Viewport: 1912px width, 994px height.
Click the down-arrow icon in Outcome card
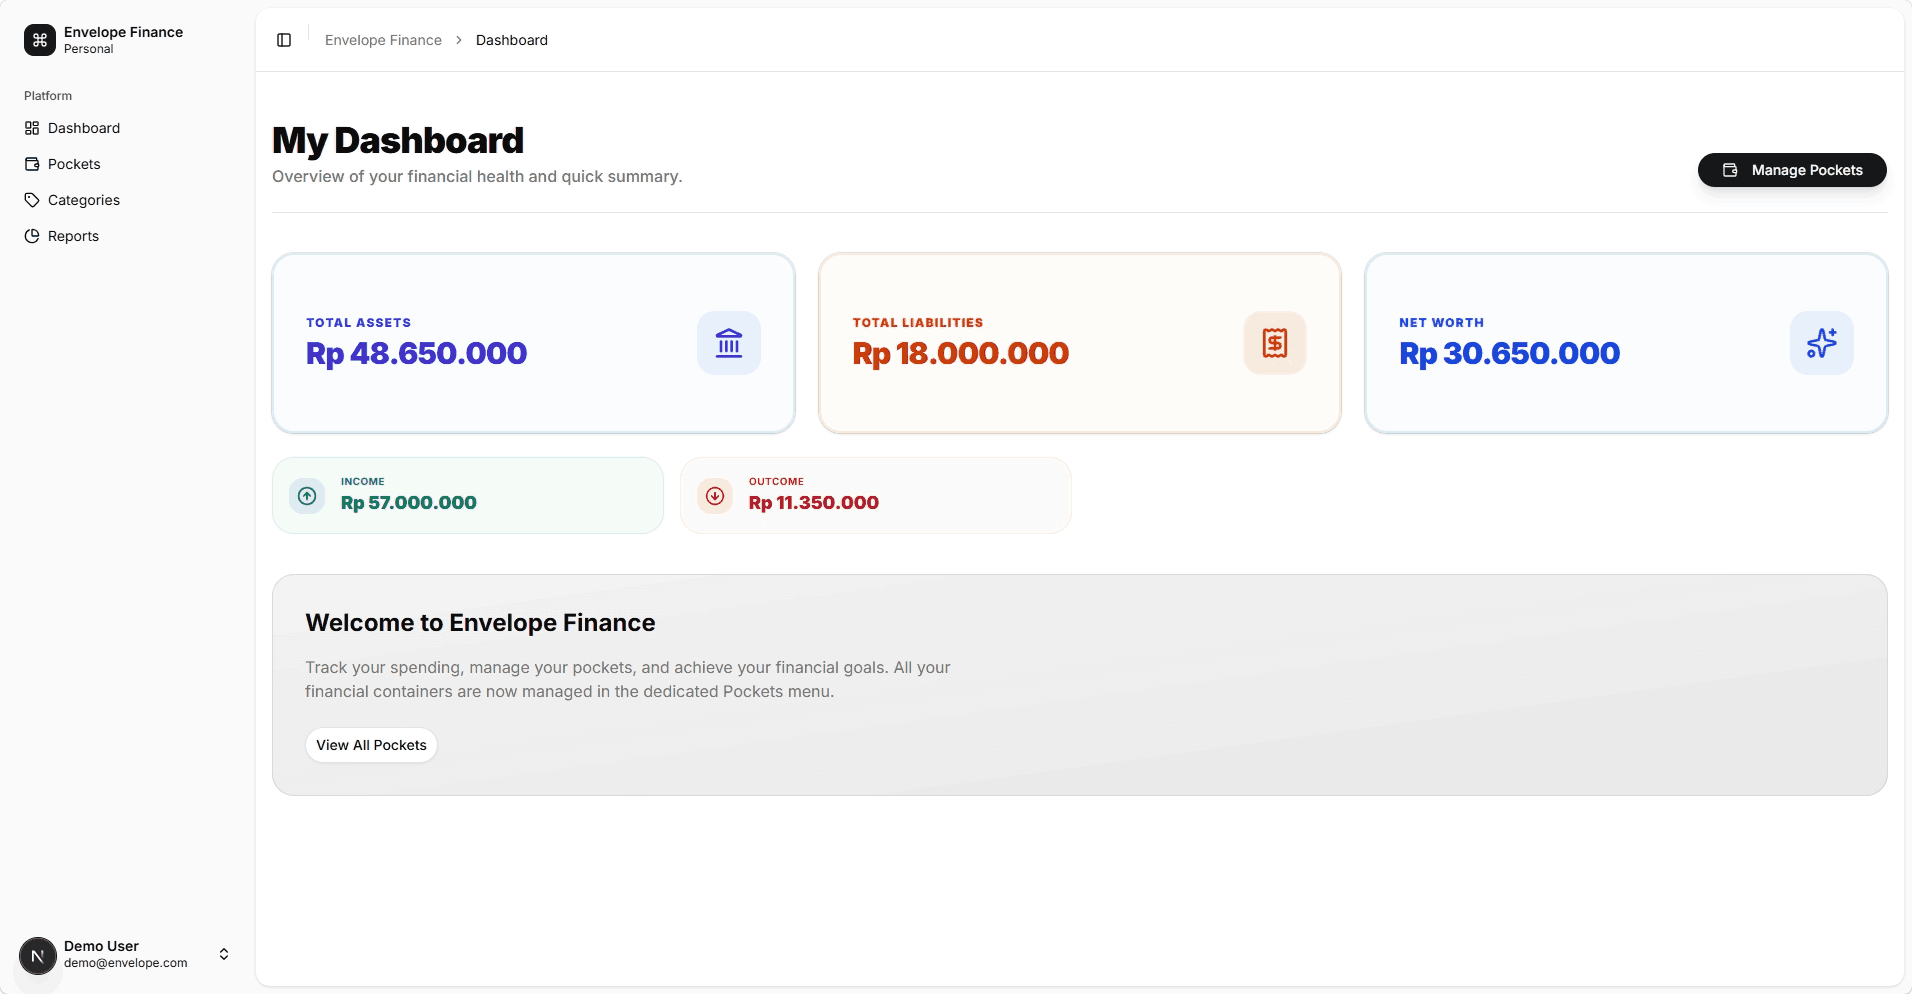click(x=715, y=496)
